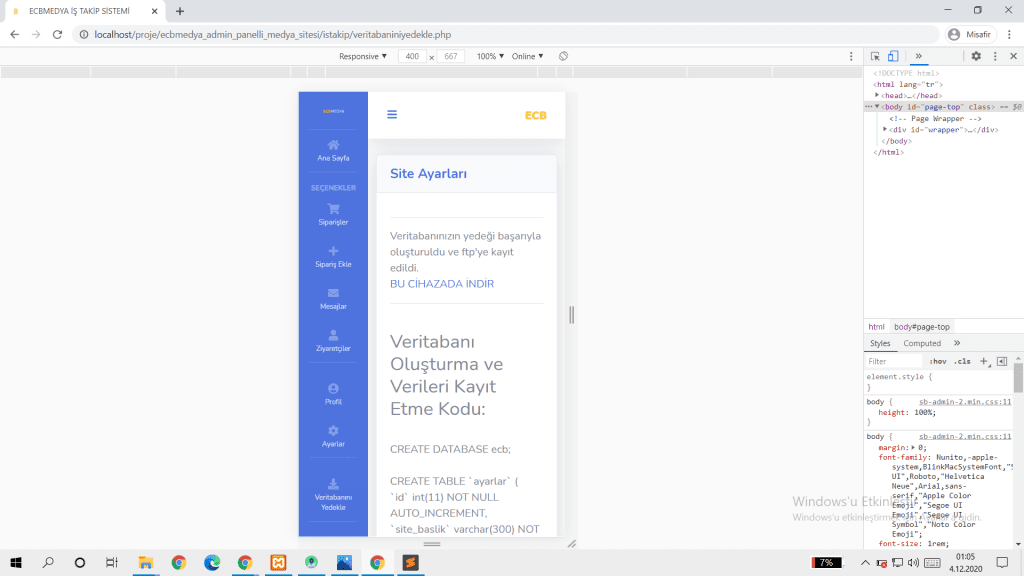Click the Filter field in Styles pane
The width and height of the screenshot is (1024, 576).
tap(892, 361)
